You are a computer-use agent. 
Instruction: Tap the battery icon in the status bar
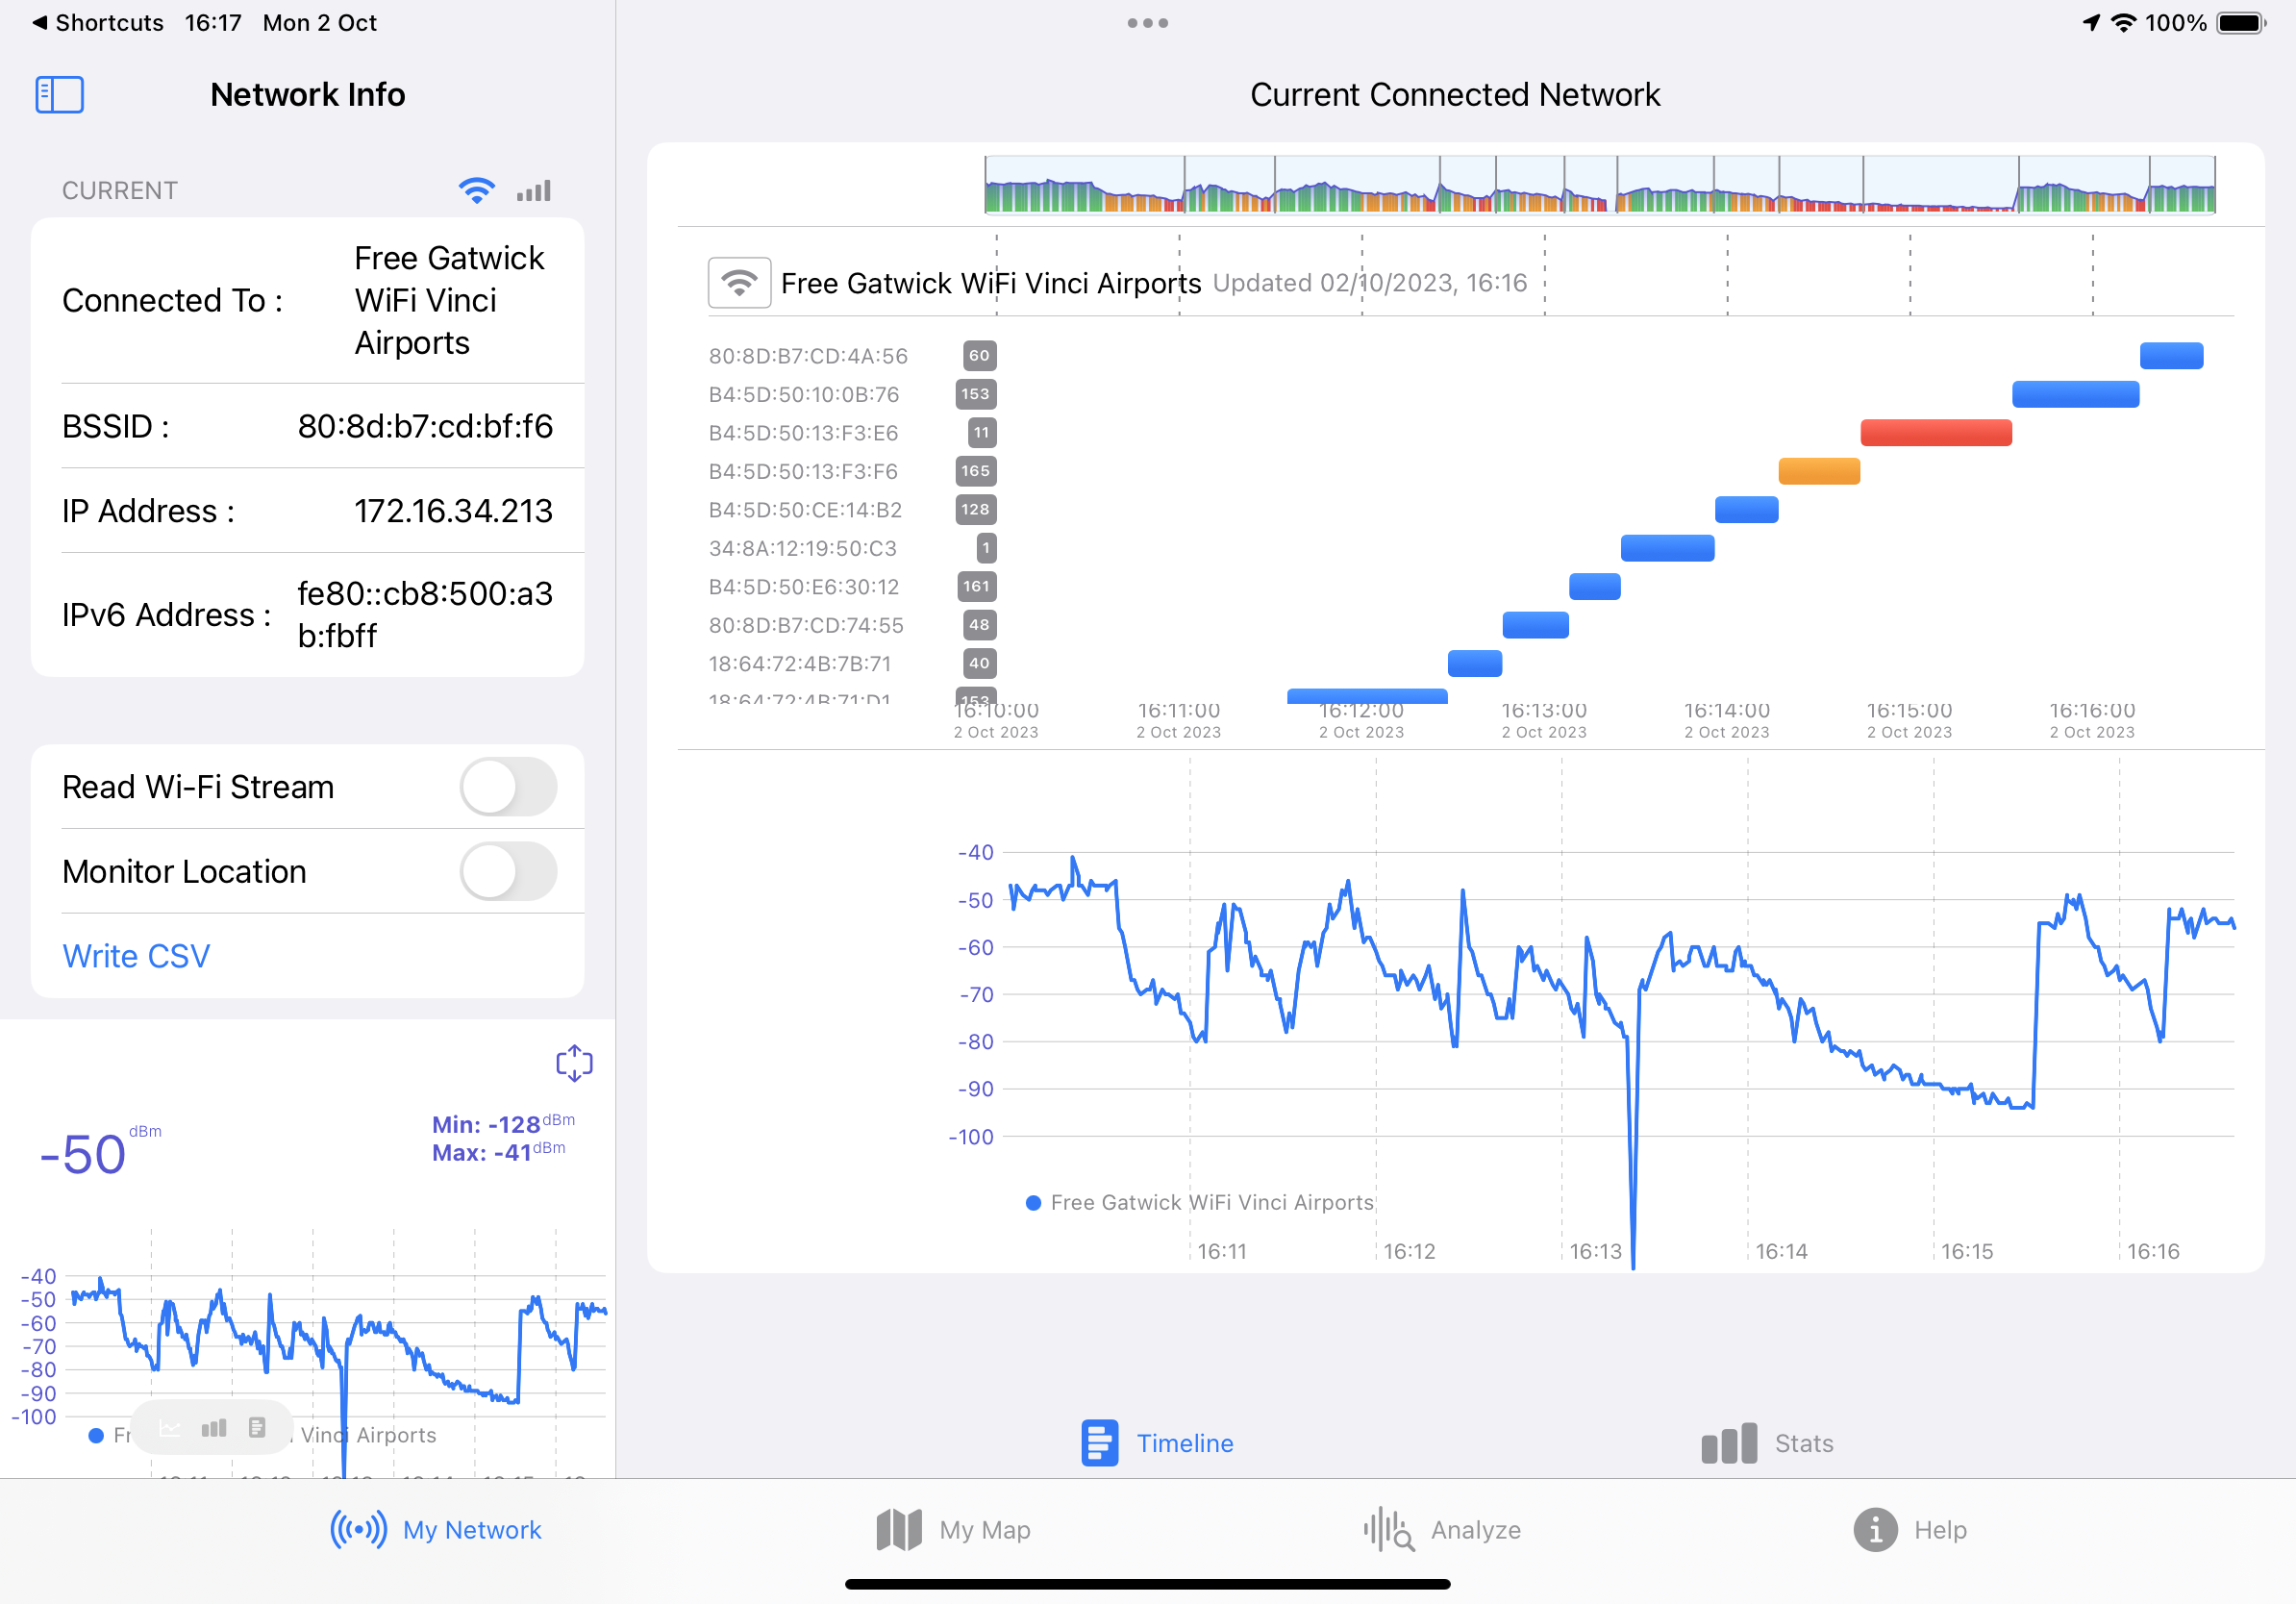click(2241, 23)
